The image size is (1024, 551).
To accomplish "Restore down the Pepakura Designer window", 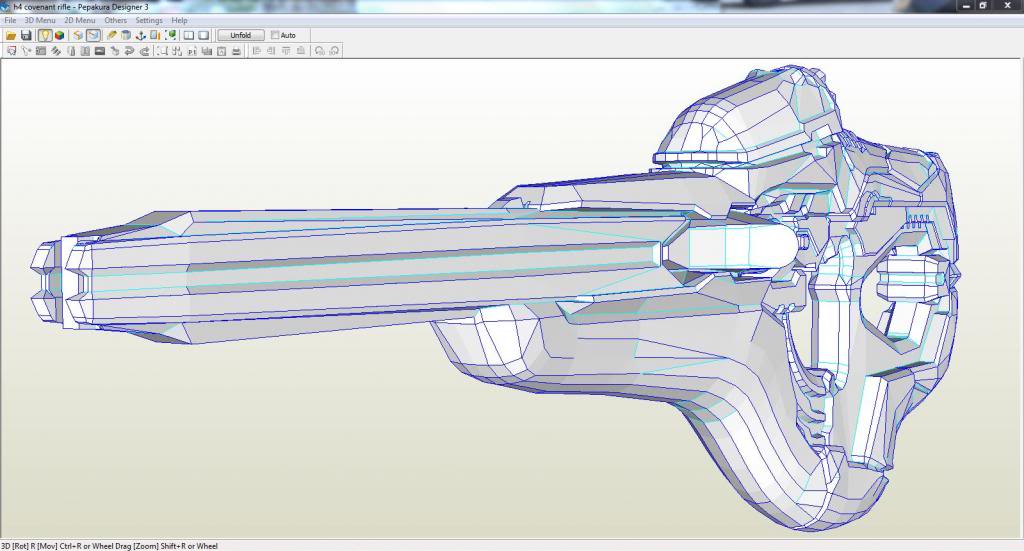I will coord(984,6).
